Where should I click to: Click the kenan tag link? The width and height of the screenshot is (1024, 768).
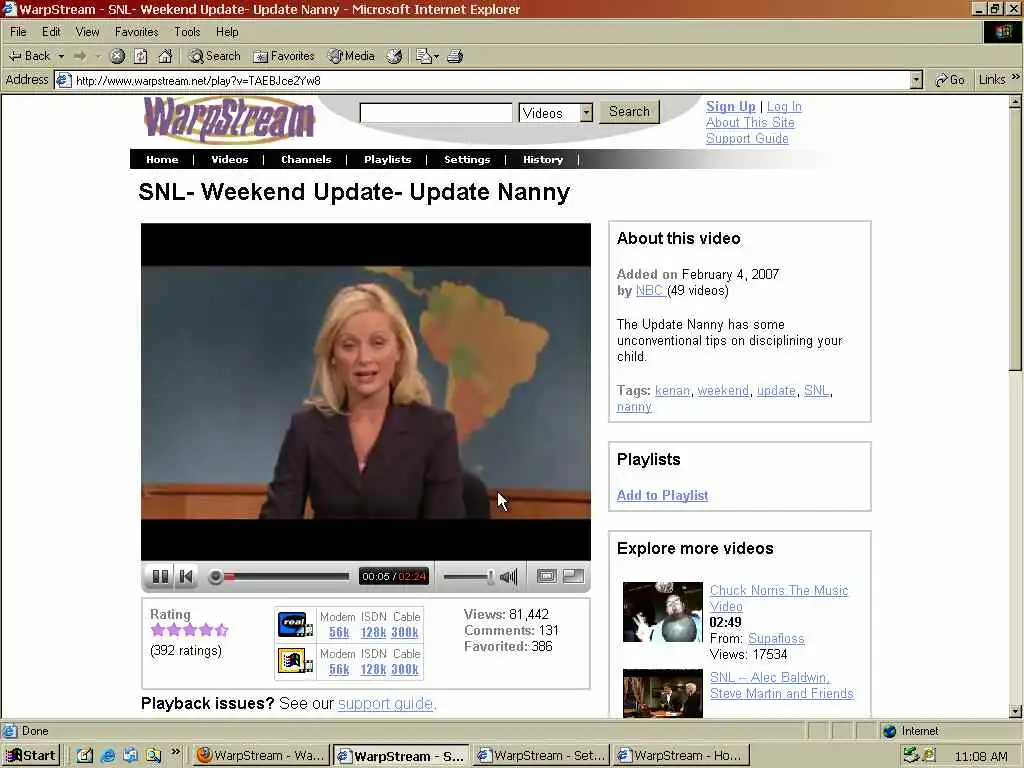672,391
